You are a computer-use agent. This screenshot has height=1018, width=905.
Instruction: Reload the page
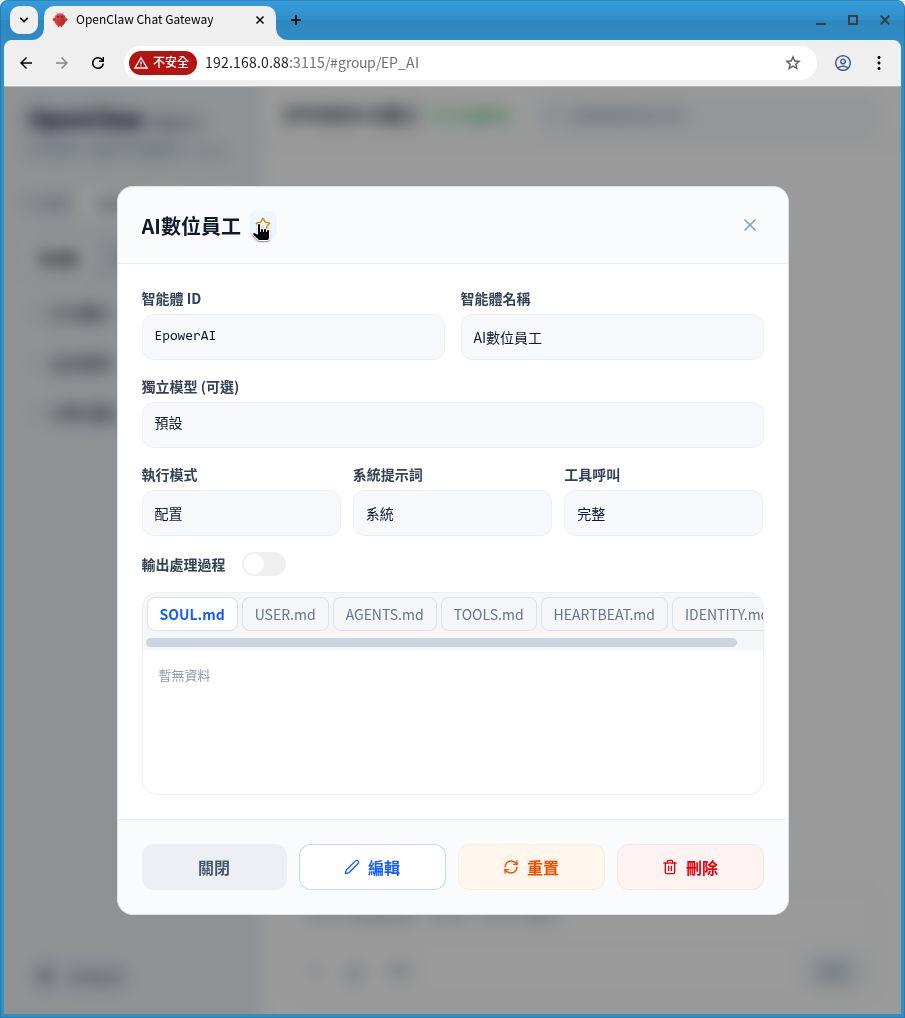click(x=98, y=63)
